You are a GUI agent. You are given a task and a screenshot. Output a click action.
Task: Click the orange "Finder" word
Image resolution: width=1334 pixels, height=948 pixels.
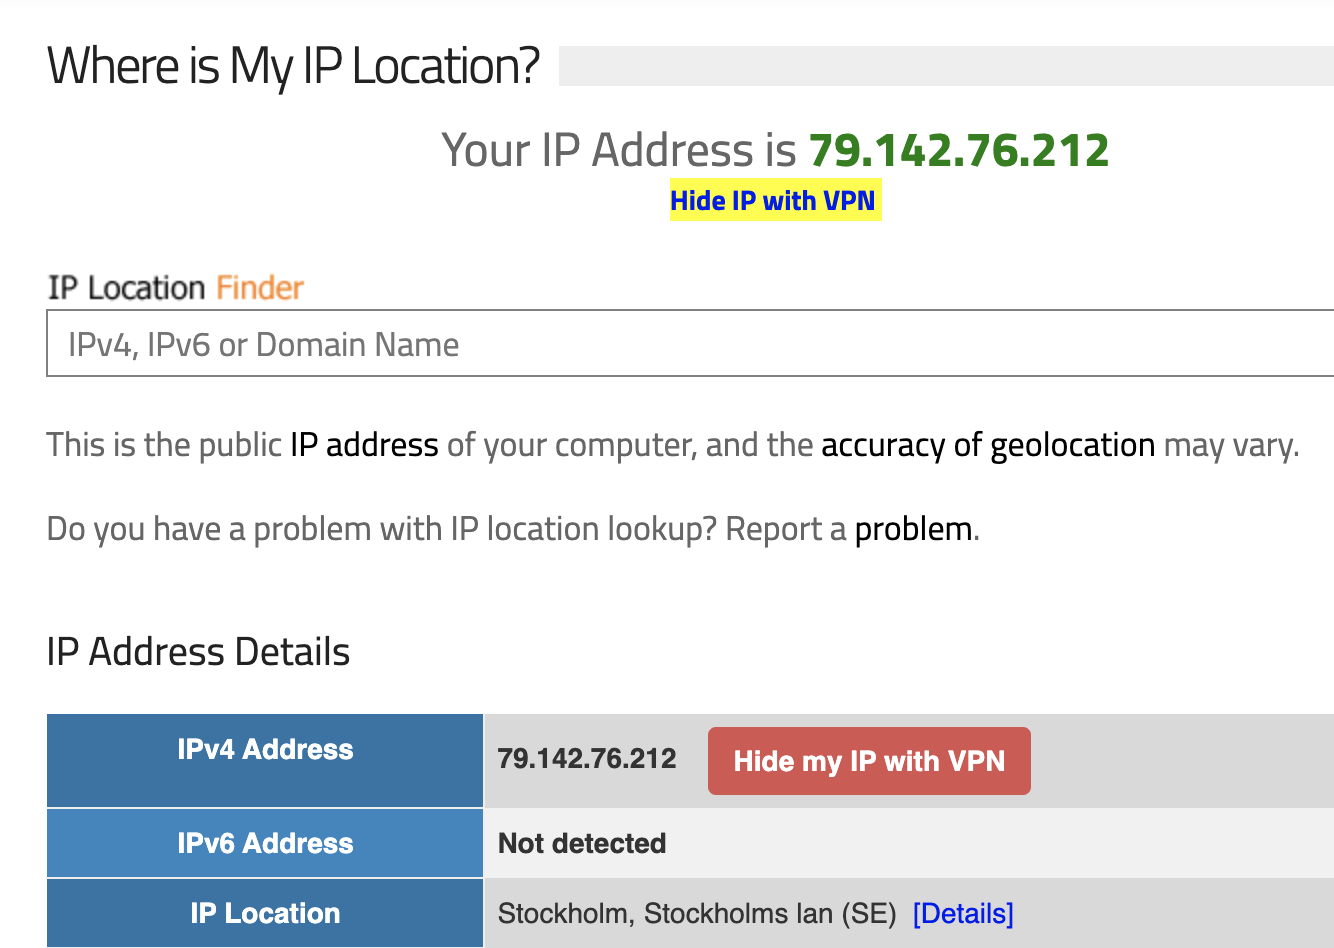click(260, 288)
